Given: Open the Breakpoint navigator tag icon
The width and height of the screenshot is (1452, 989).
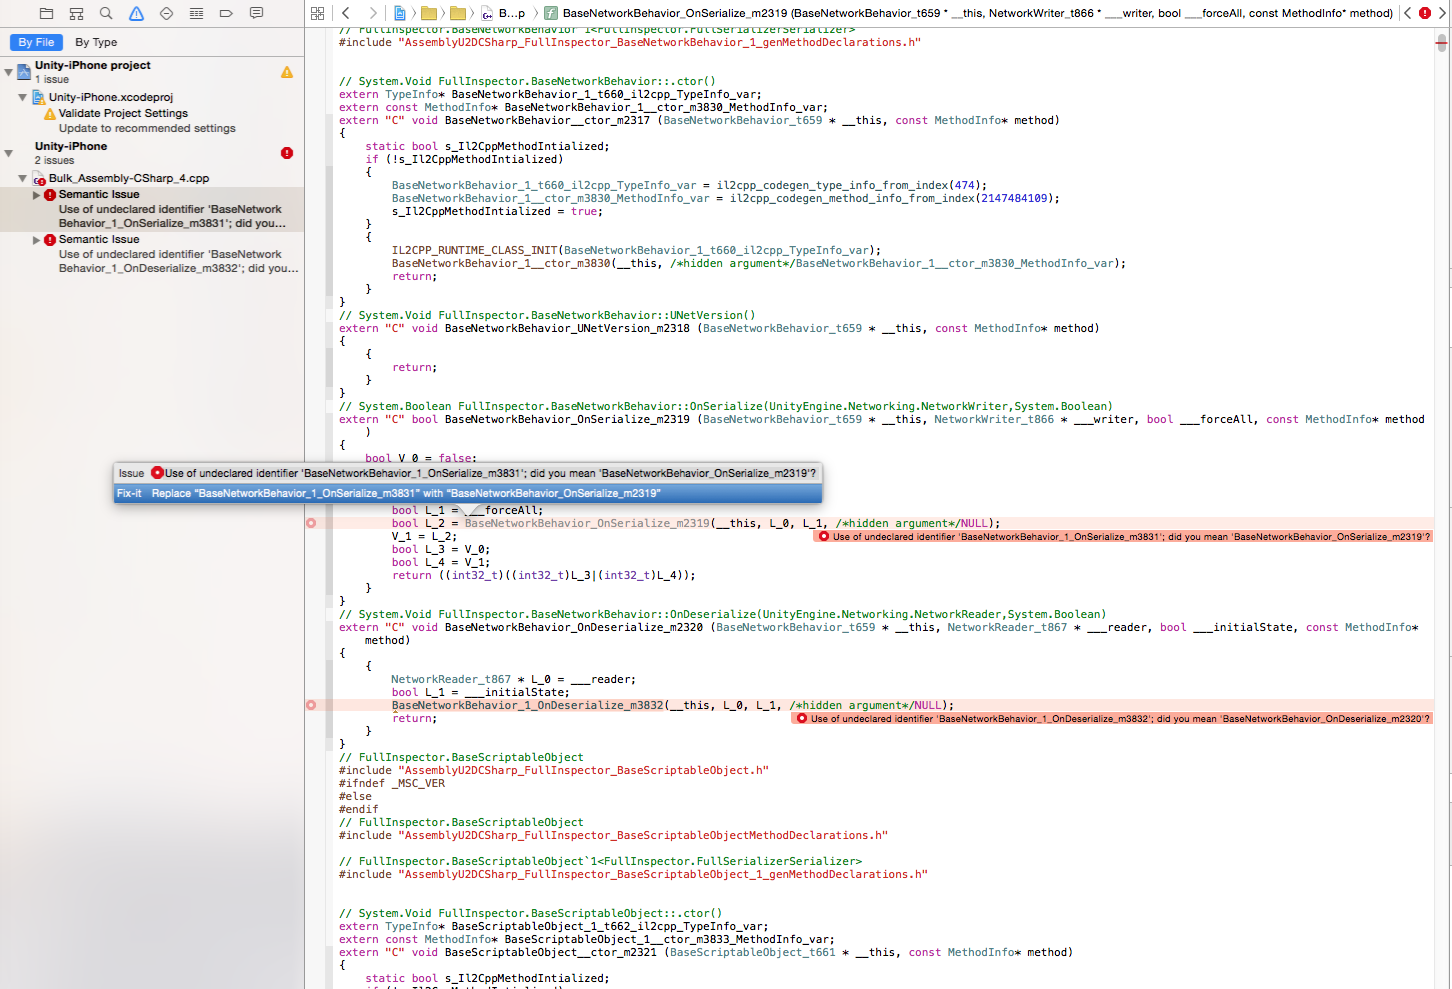Looking at the screenshot, I should [x=226, y=13].
